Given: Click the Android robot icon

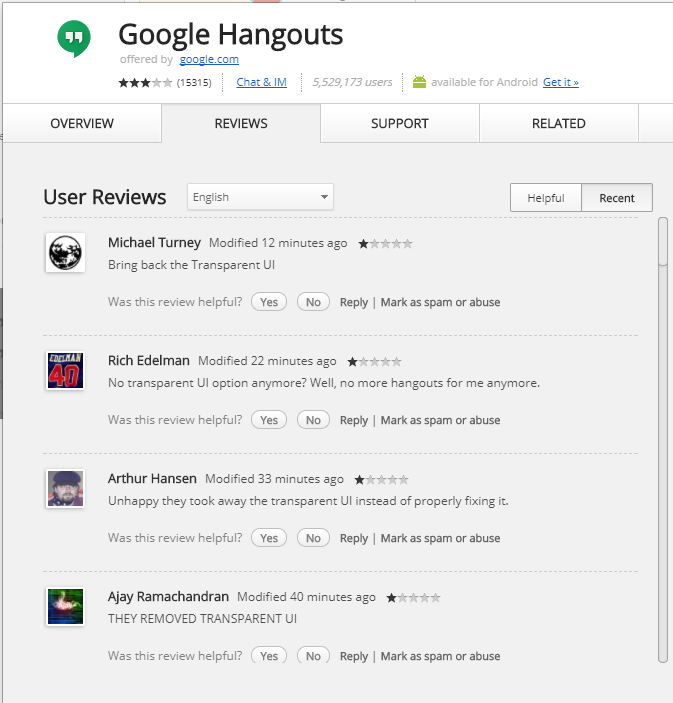Looking at the screenshot, I should [x=419, y=82].
